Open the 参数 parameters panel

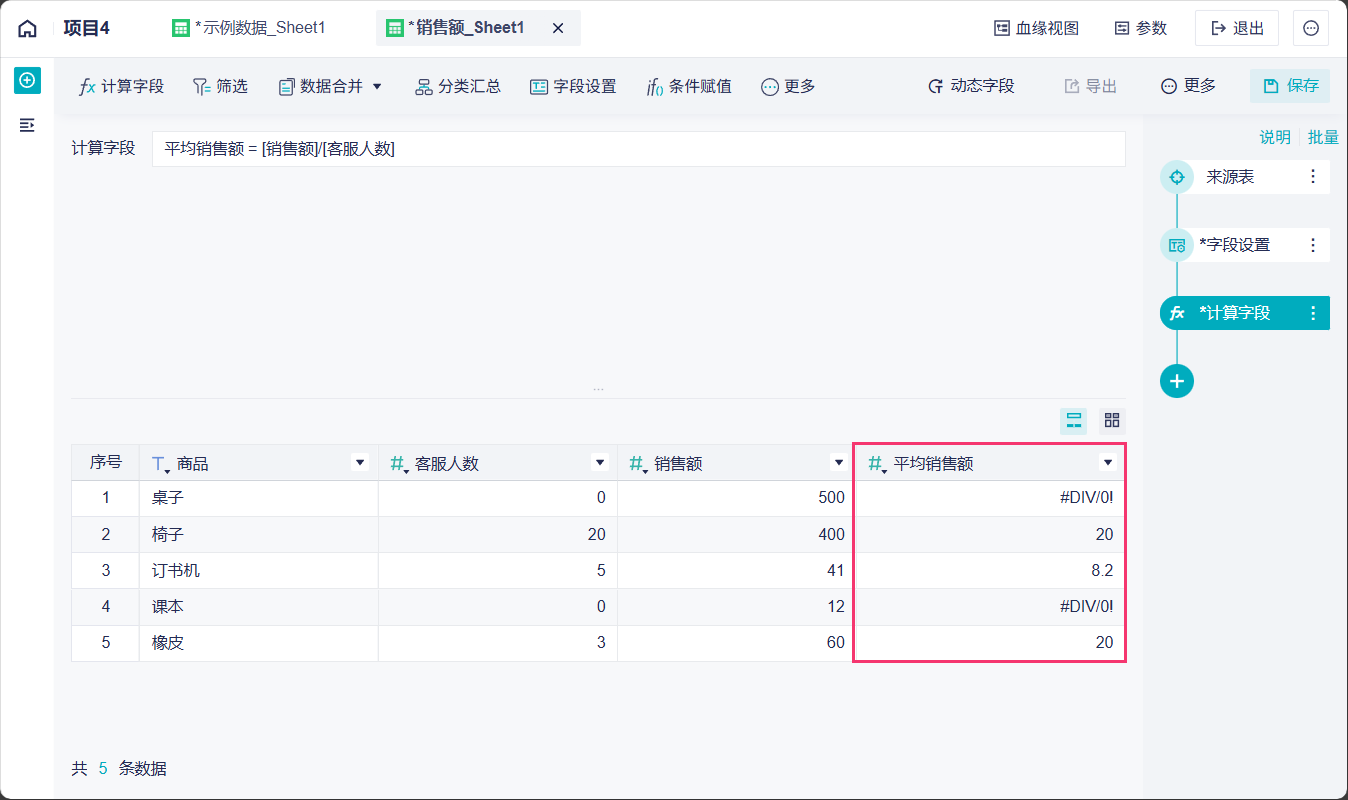(1141, 28)
